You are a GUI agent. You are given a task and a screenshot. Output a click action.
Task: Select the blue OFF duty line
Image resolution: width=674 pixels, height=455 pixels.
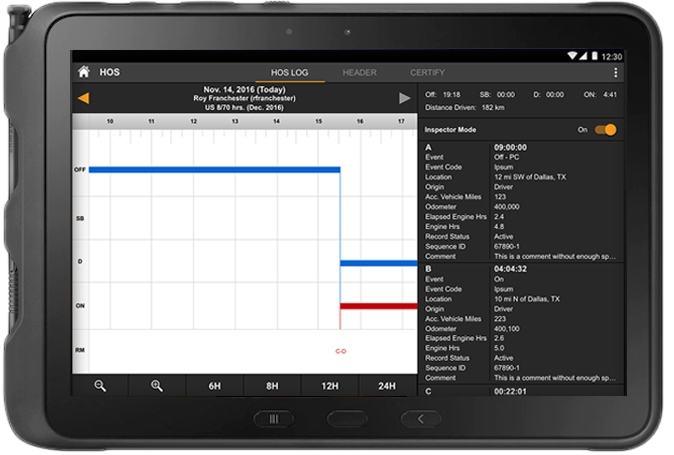(x=214, y=170)
